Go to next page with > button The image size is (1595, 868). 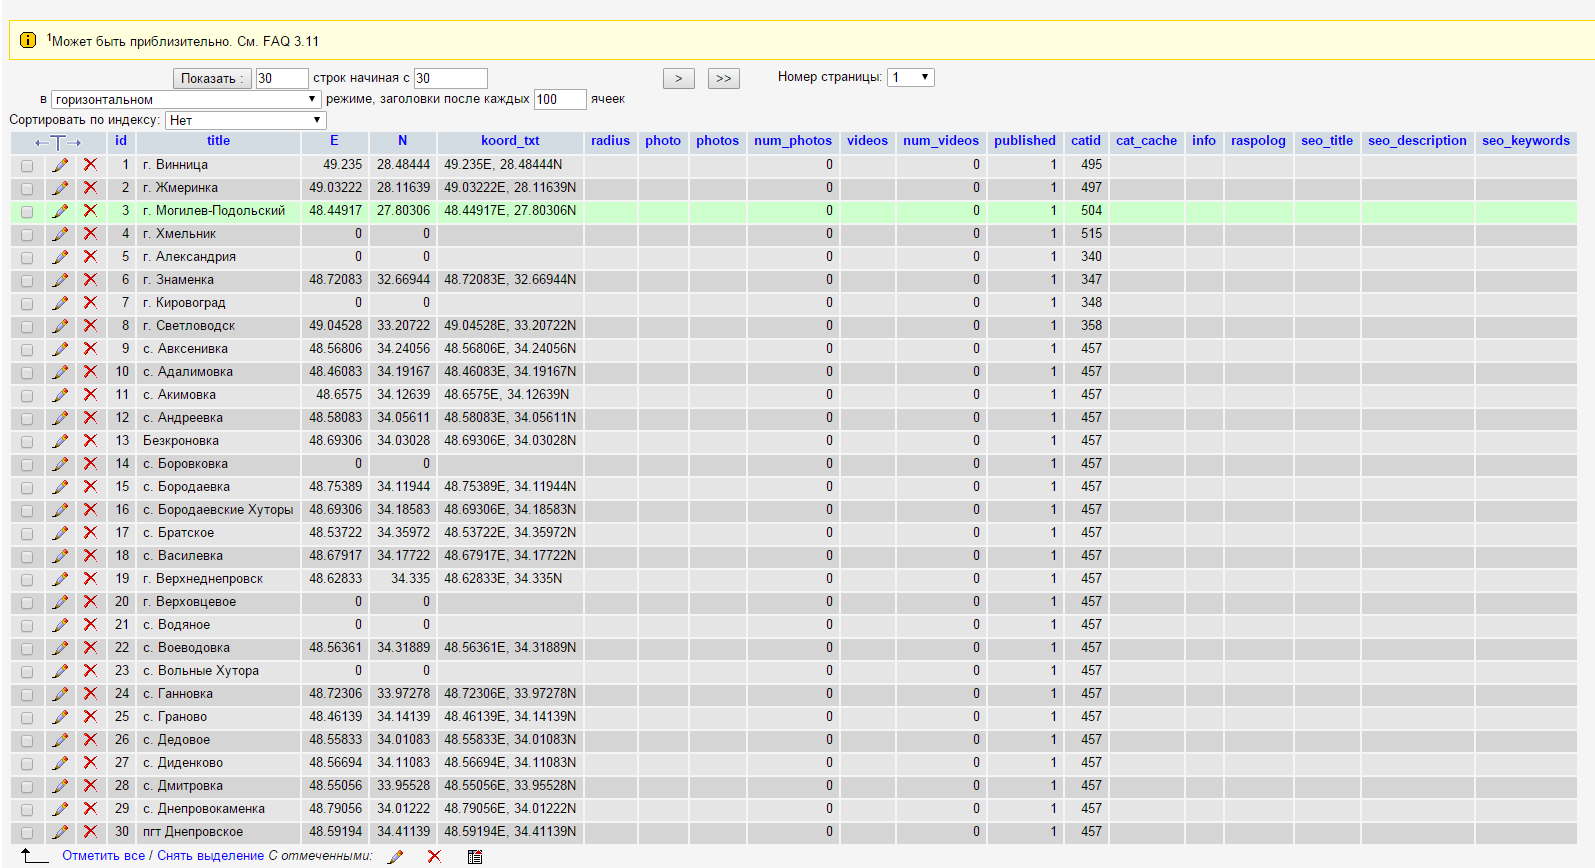[679, 78]
